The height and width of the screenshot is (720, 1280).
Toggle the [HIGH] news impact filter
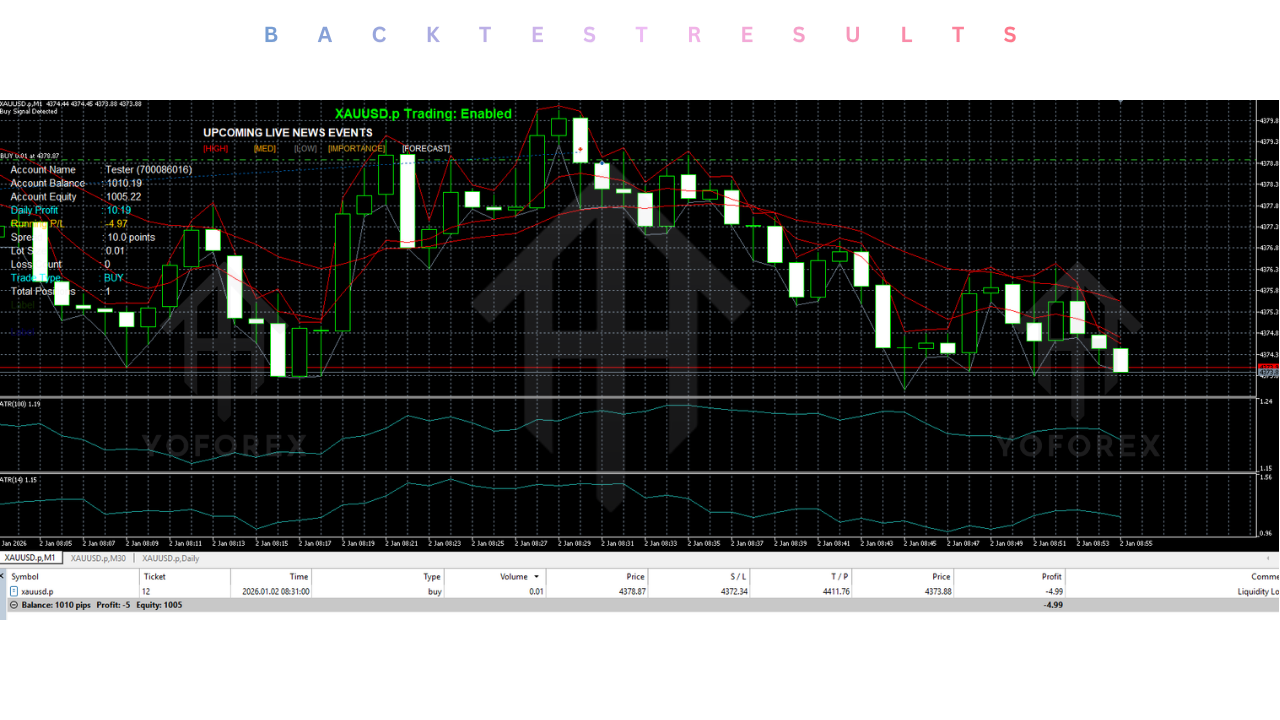click(x=215, y=149)
